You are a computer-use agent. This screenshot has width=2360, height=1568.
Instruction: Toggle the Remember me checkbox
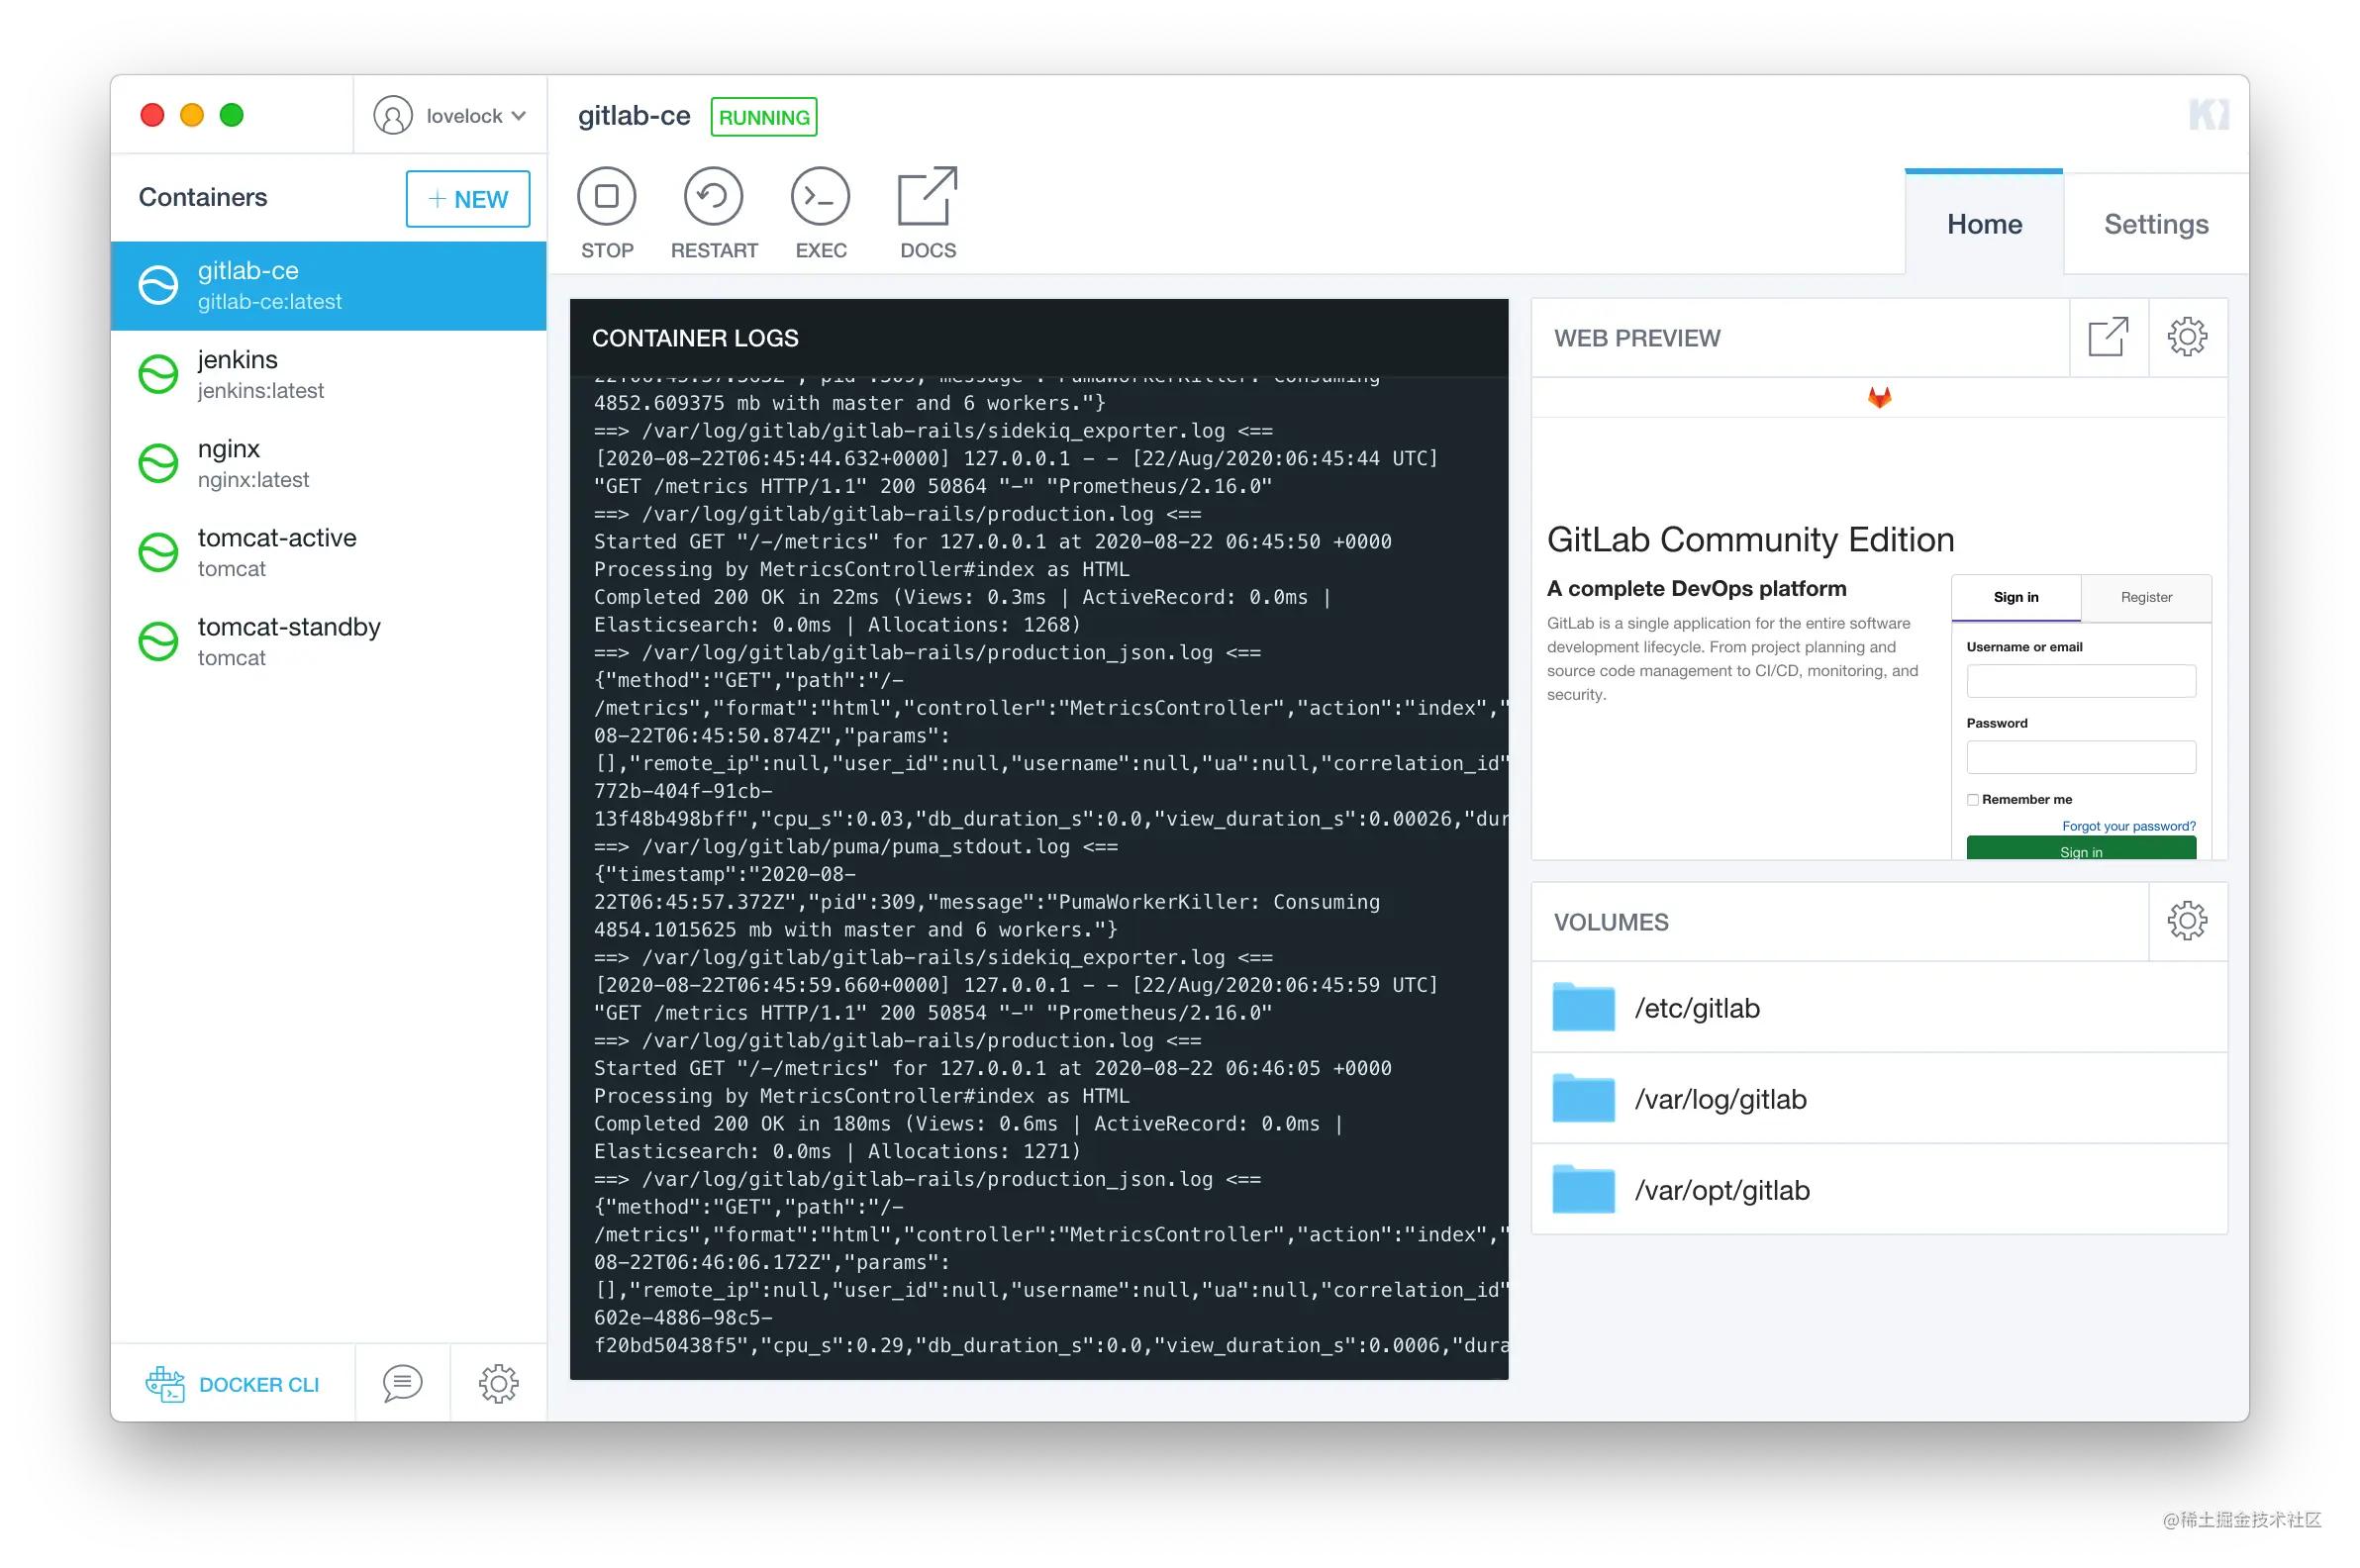click(x=1972, y=799)
